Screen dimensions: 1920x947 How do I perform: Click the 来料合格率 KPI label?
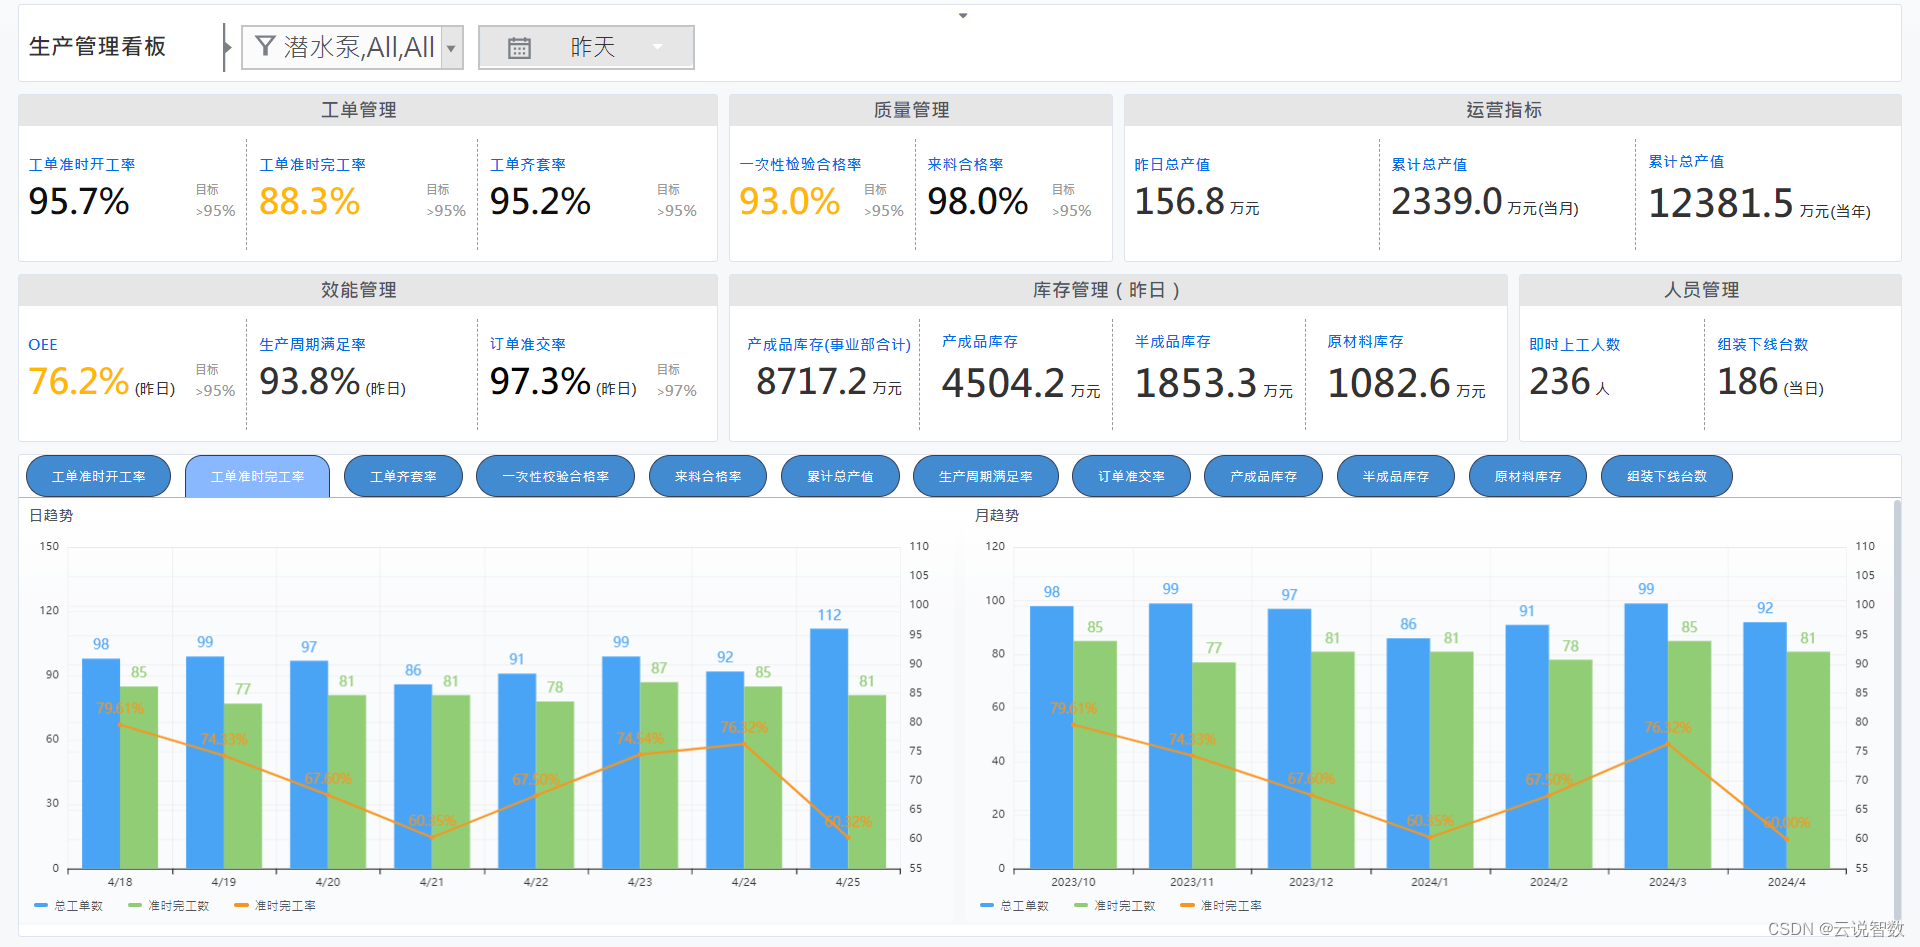pyautogui.click(x=965, y=164)
